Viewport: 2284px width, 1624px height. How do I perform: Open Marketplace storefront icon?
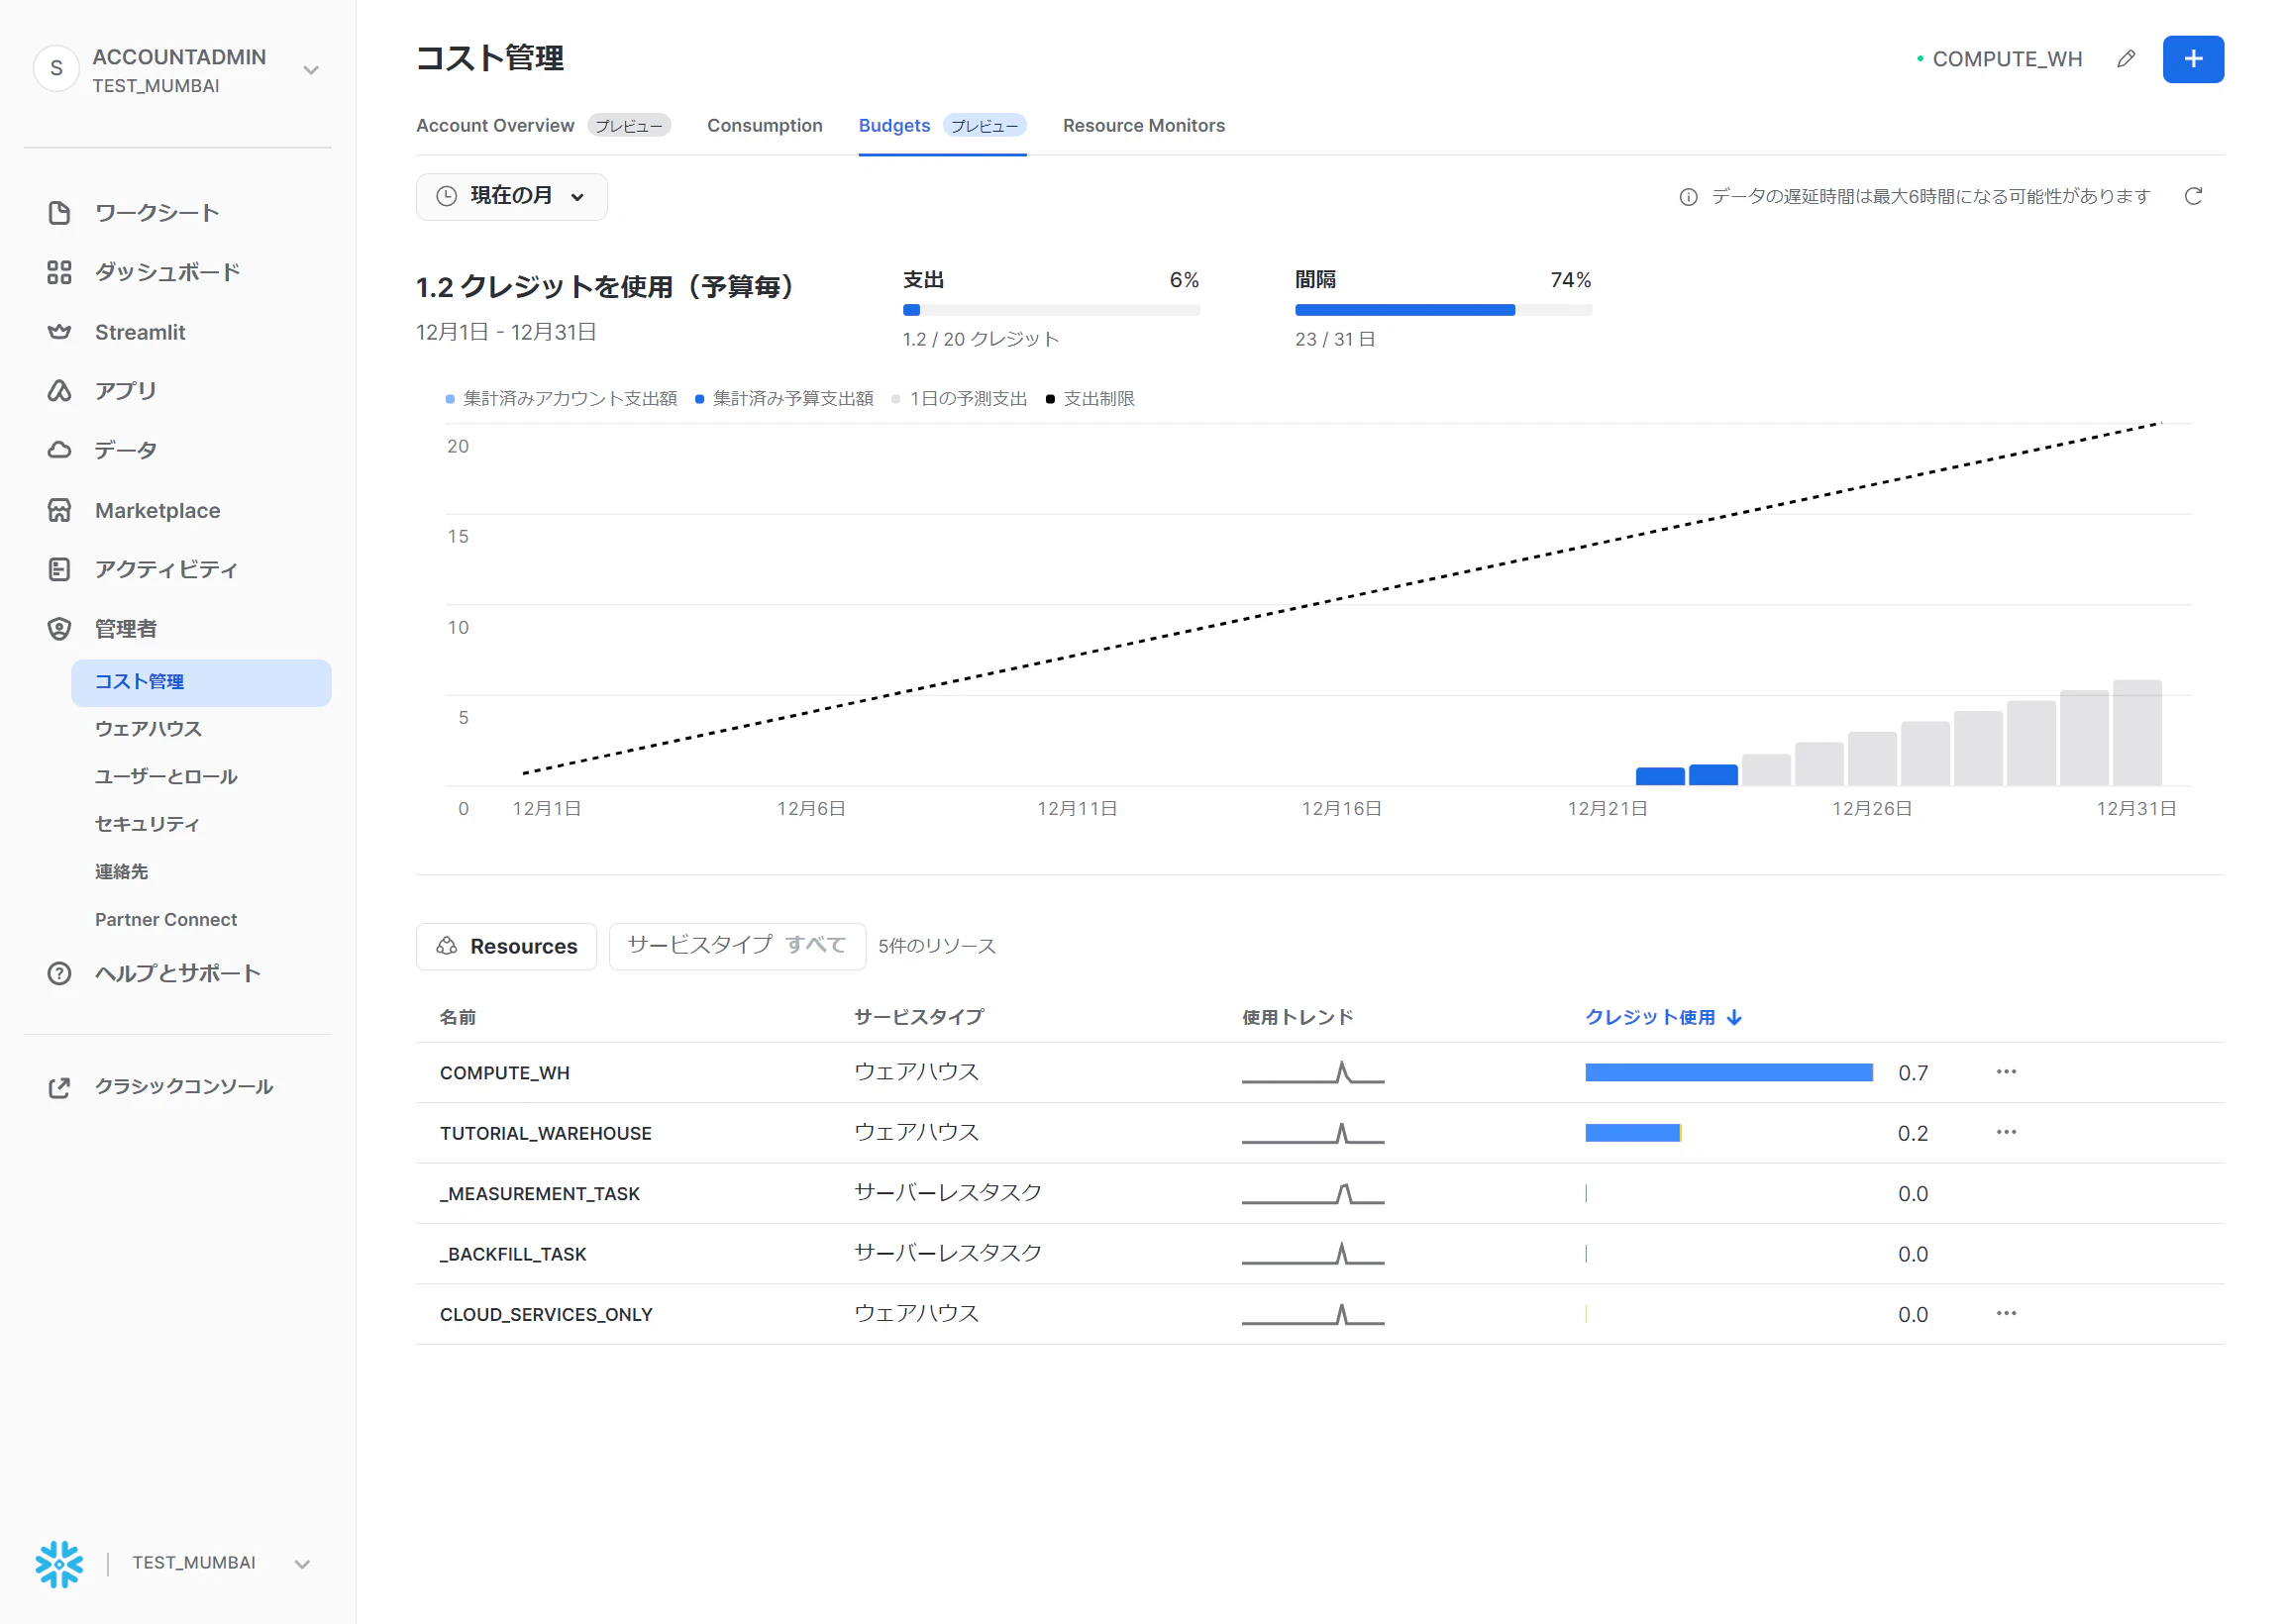pos(59,510)
